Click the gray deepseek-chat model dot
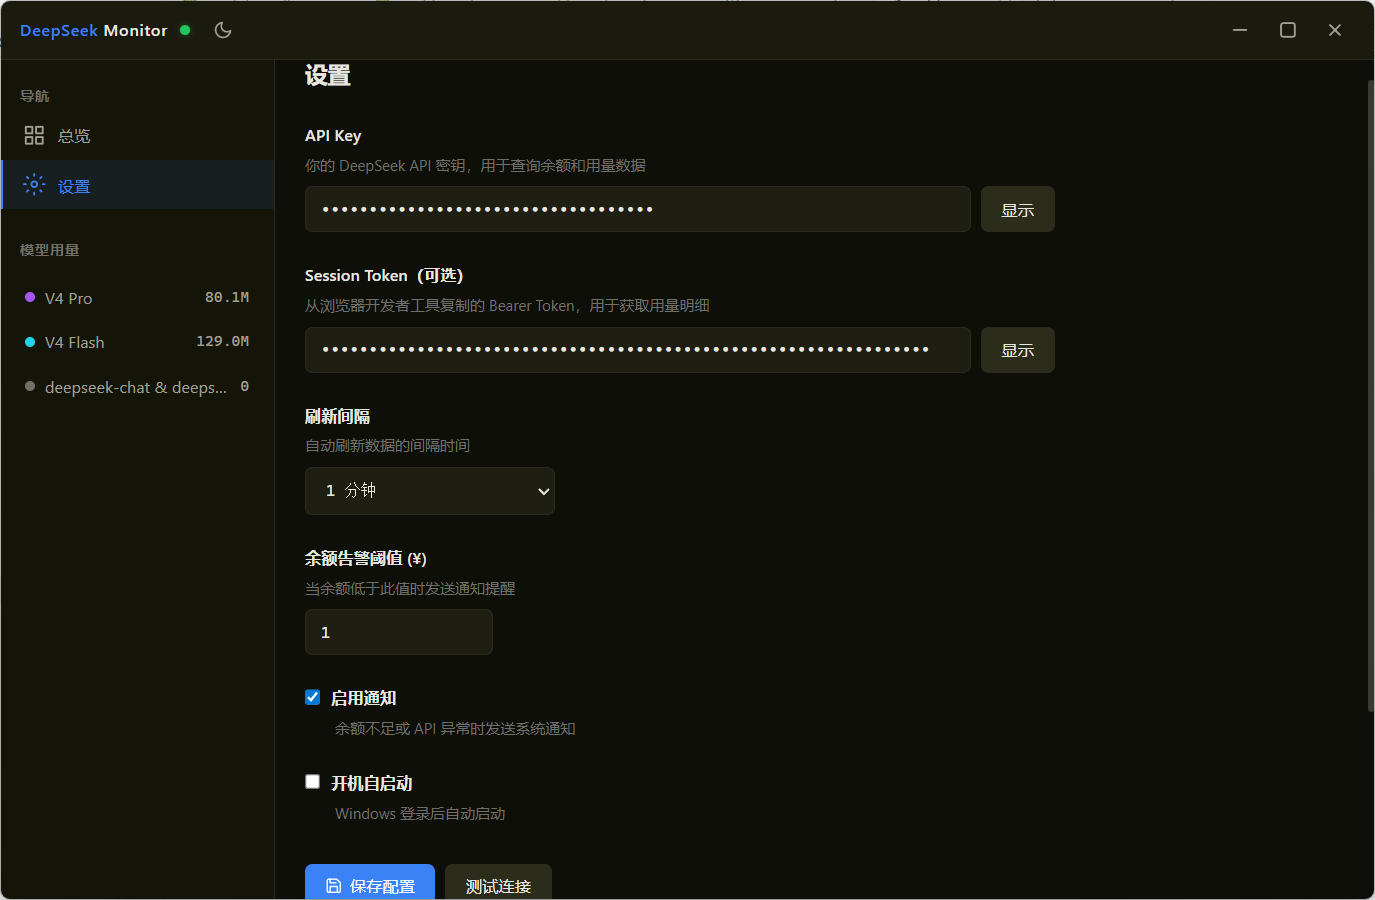Screen dimensions: 1375x900 (x=30, y=386)
